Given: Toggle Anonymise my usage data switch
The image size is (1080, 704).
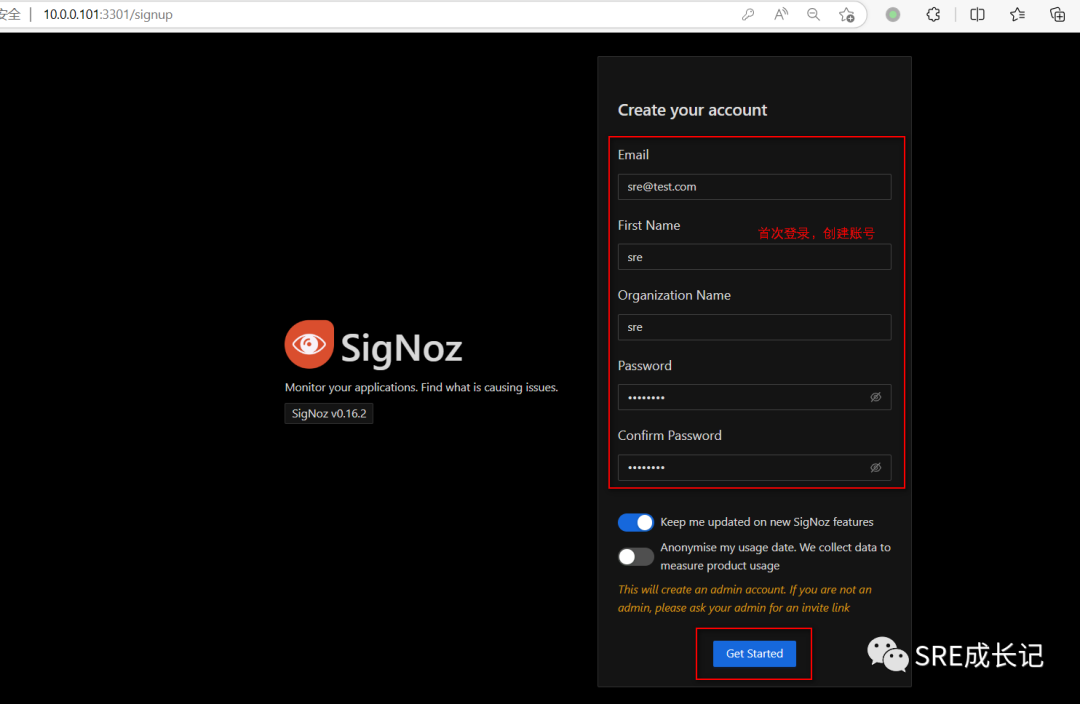Looking at the screenshot, I should coord(635,557).
